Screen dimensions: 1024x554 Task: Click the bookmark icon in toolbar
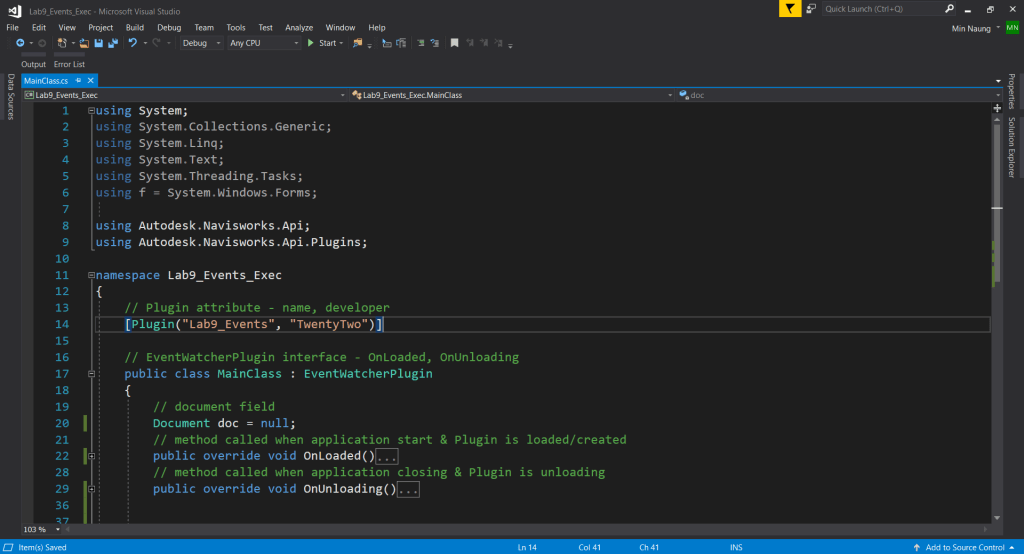[x=454, y=43]
